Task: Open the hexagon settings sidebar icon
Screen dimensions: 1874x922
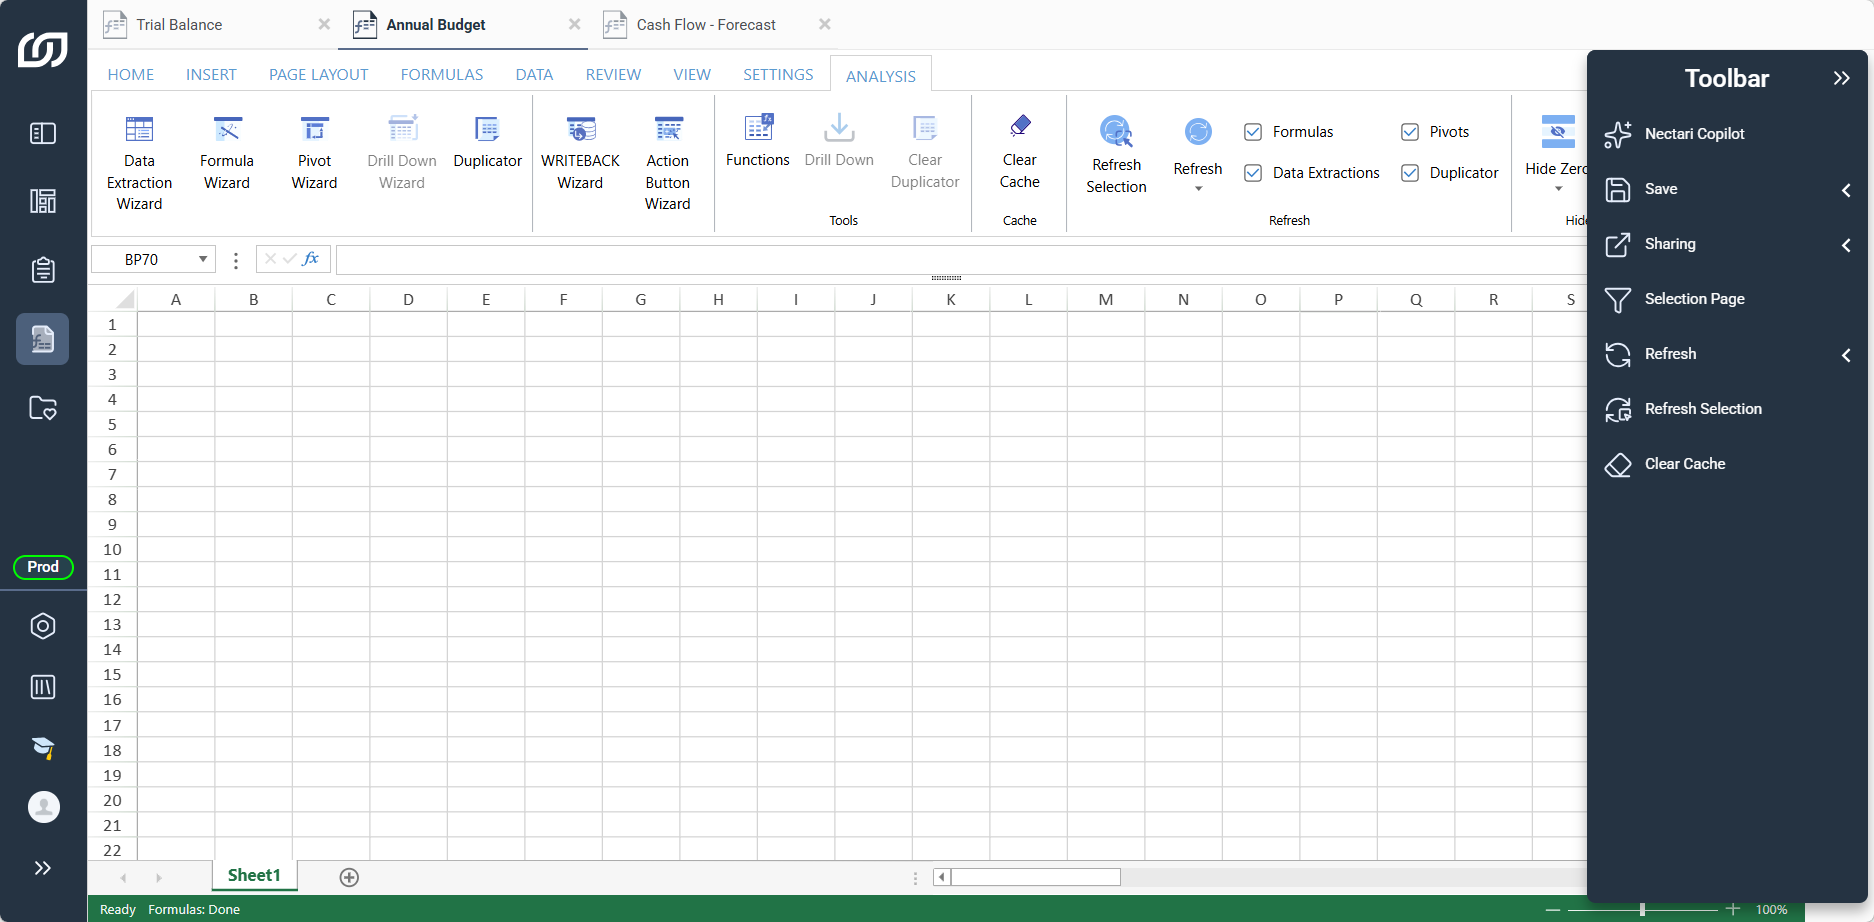Action: tap(43, 626)
